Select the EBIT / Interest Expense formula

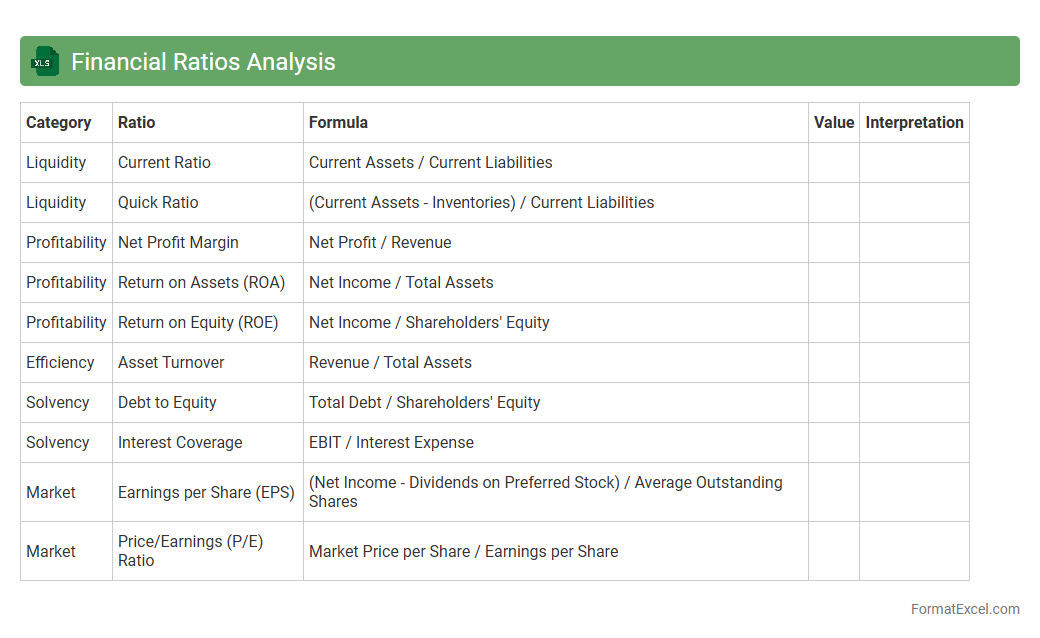point(391,443)
